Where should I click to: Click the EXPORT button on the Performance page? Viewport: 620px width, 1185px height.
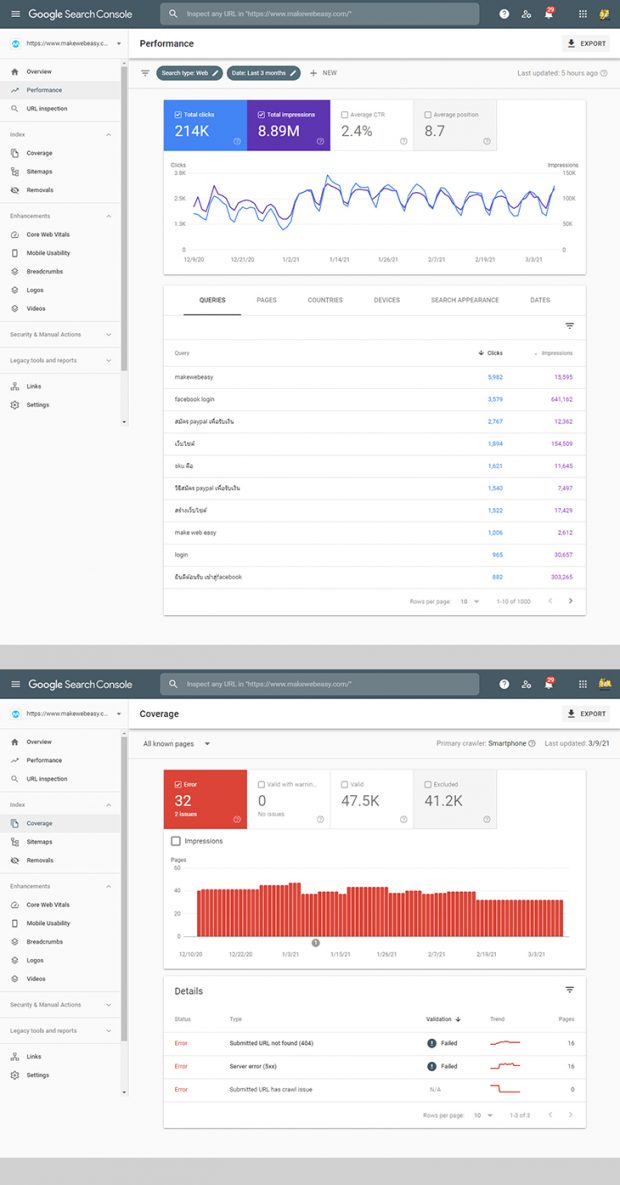pyautogui.click(x=586, y=44)
